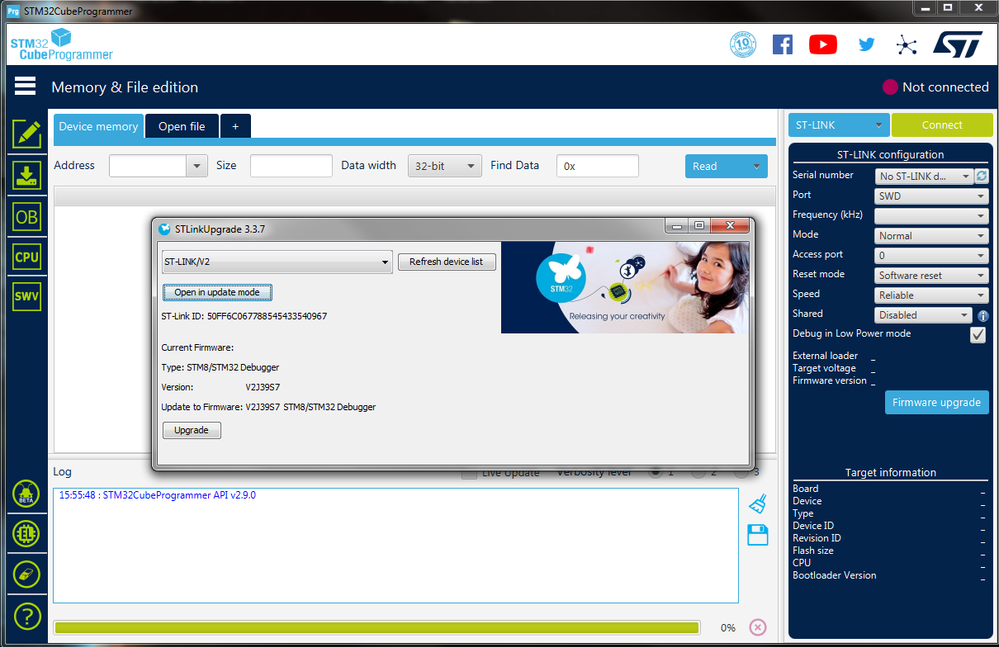Expand the Read button dropdown arrow

pos(756,166)
